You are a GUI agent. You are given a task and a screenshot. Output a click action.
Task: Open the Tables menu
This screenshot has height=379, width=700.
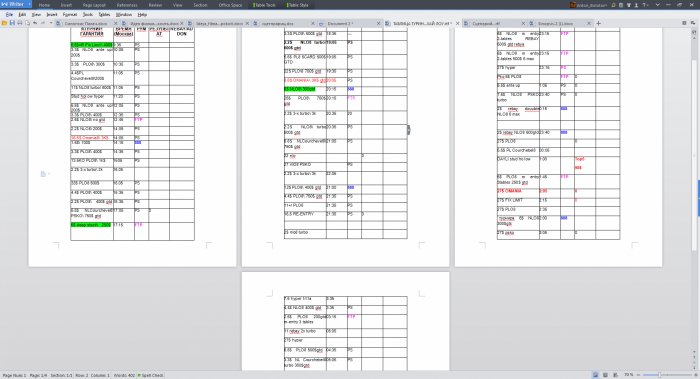pos(104,15)
